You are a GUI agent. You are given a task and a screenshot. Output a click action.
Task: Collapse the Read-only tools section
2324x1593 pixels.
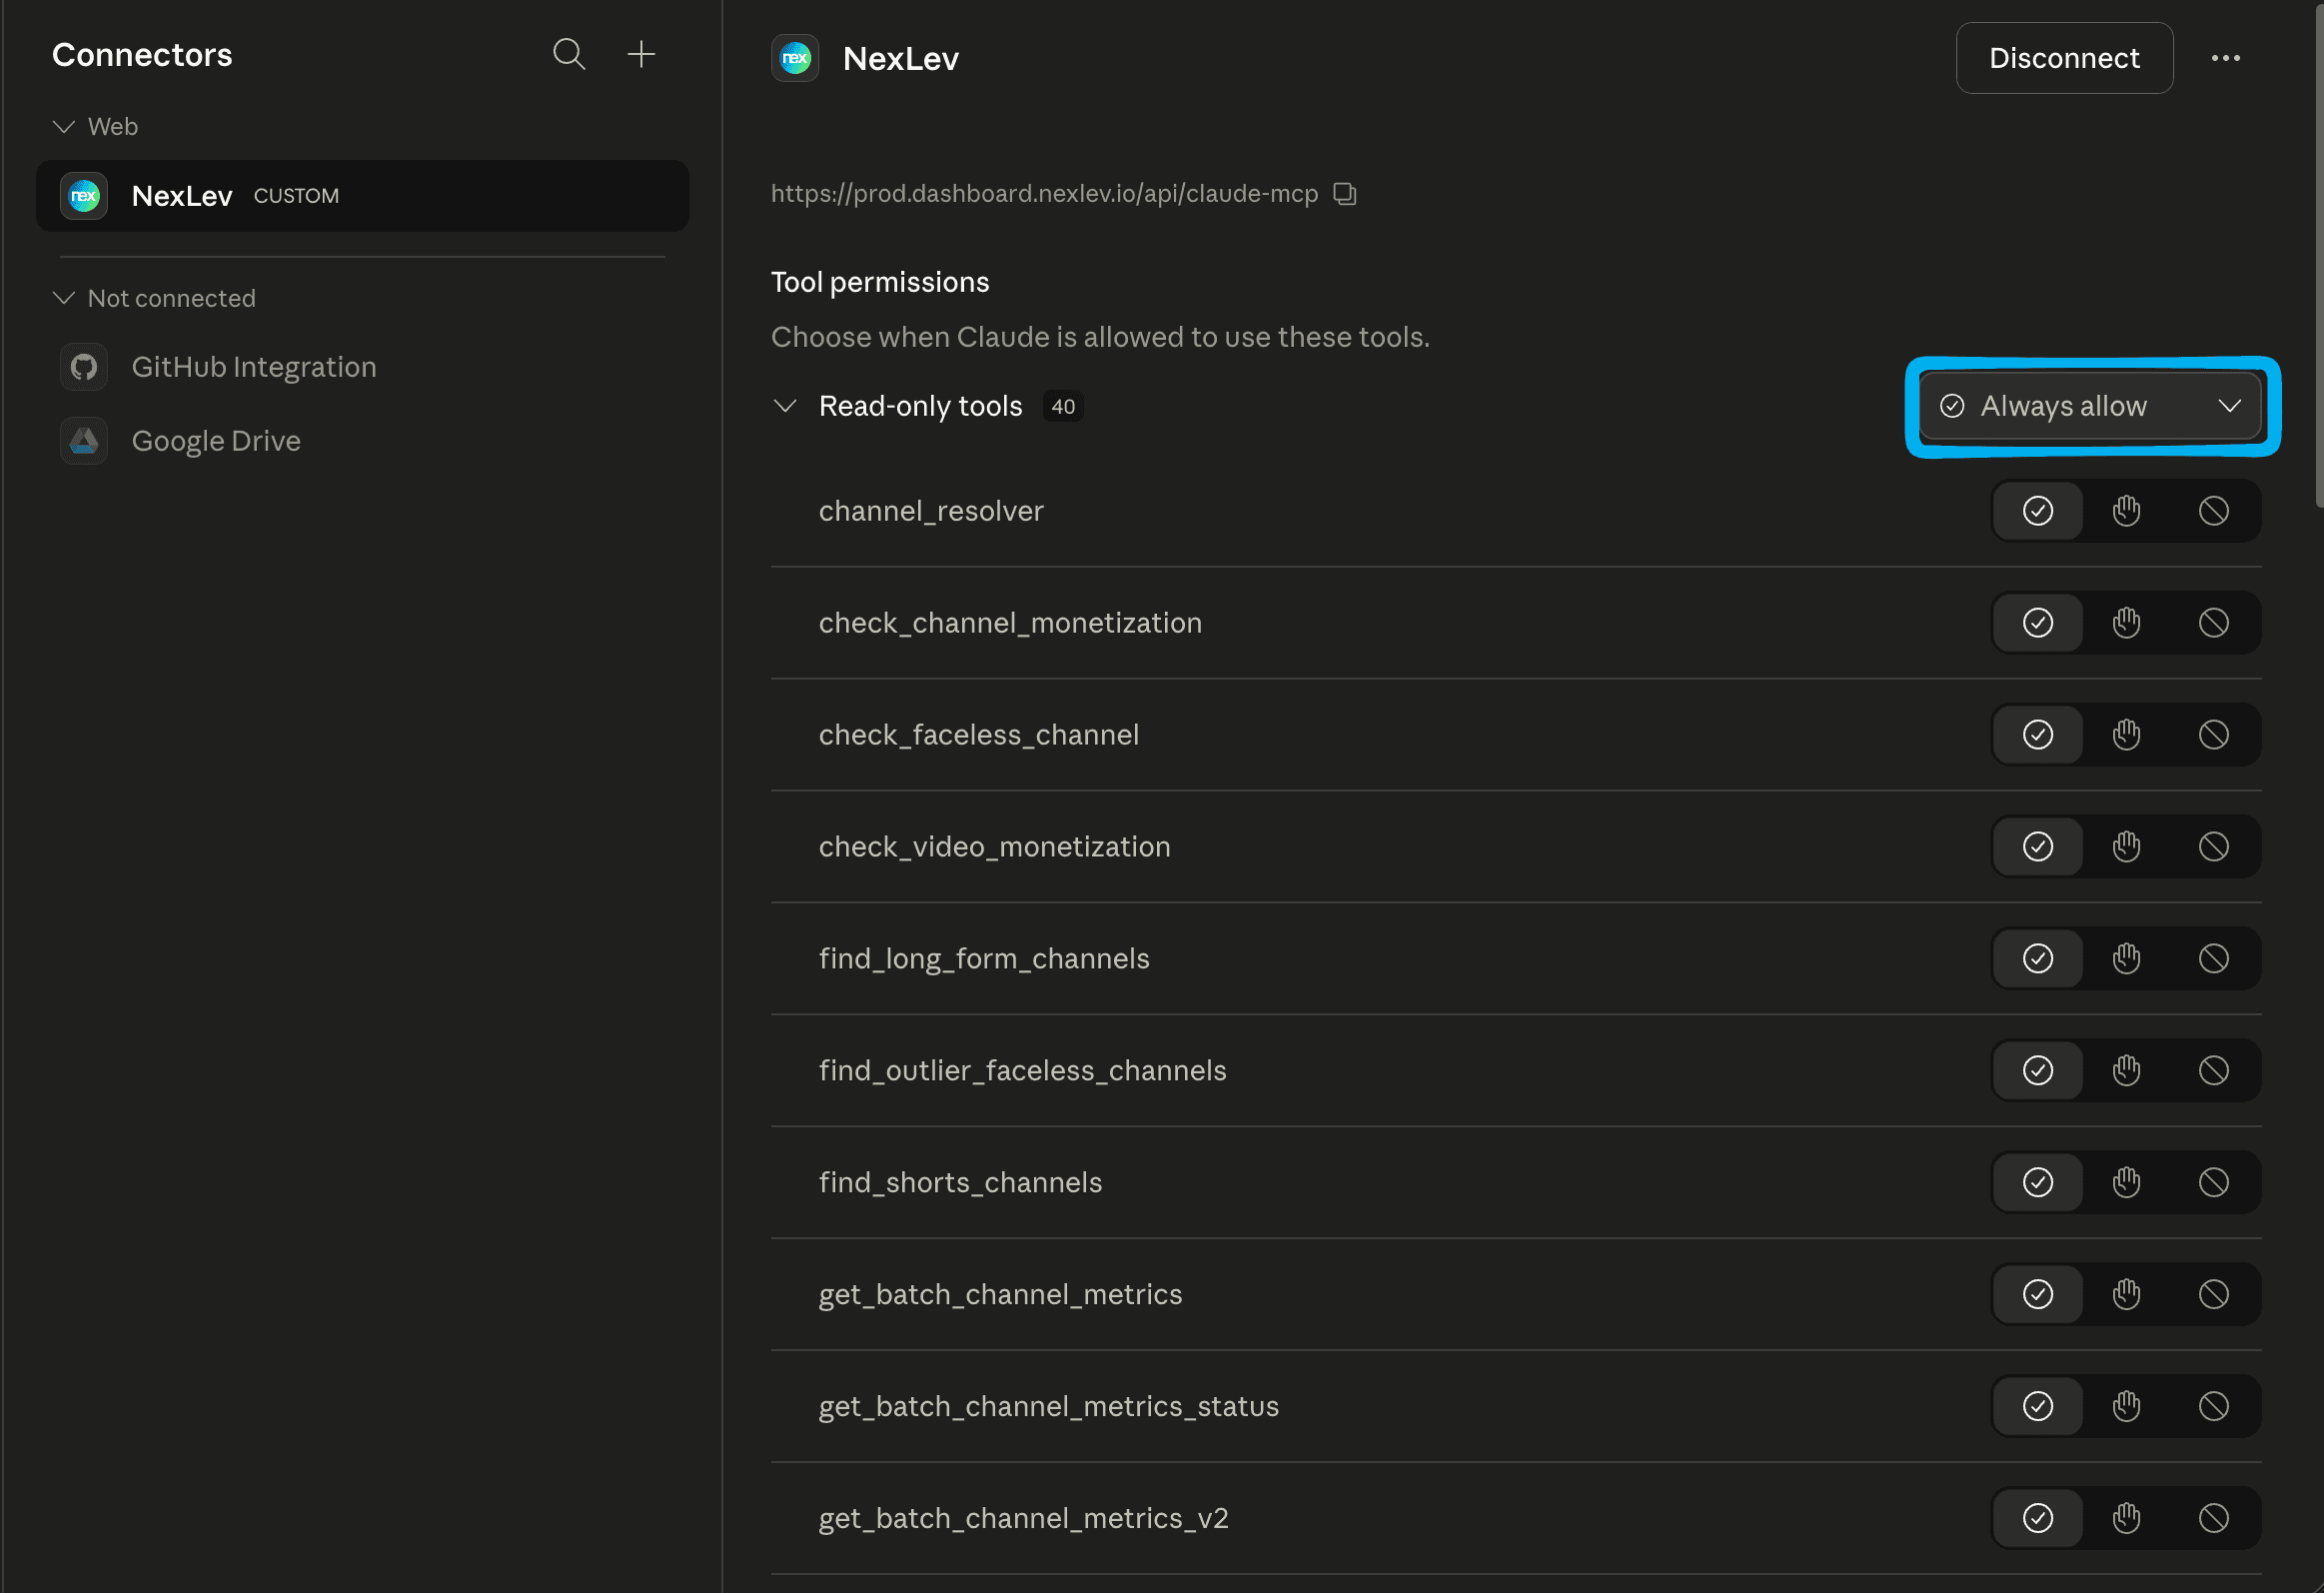click(x=785, y=406)
